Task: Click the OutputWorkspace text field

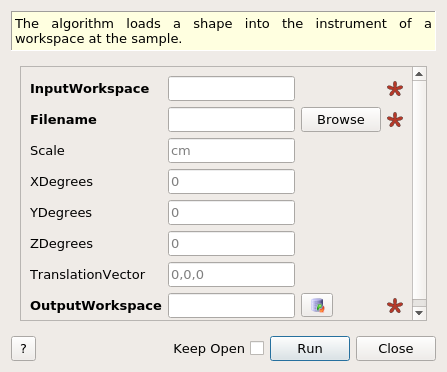Action: coord(231,305)
